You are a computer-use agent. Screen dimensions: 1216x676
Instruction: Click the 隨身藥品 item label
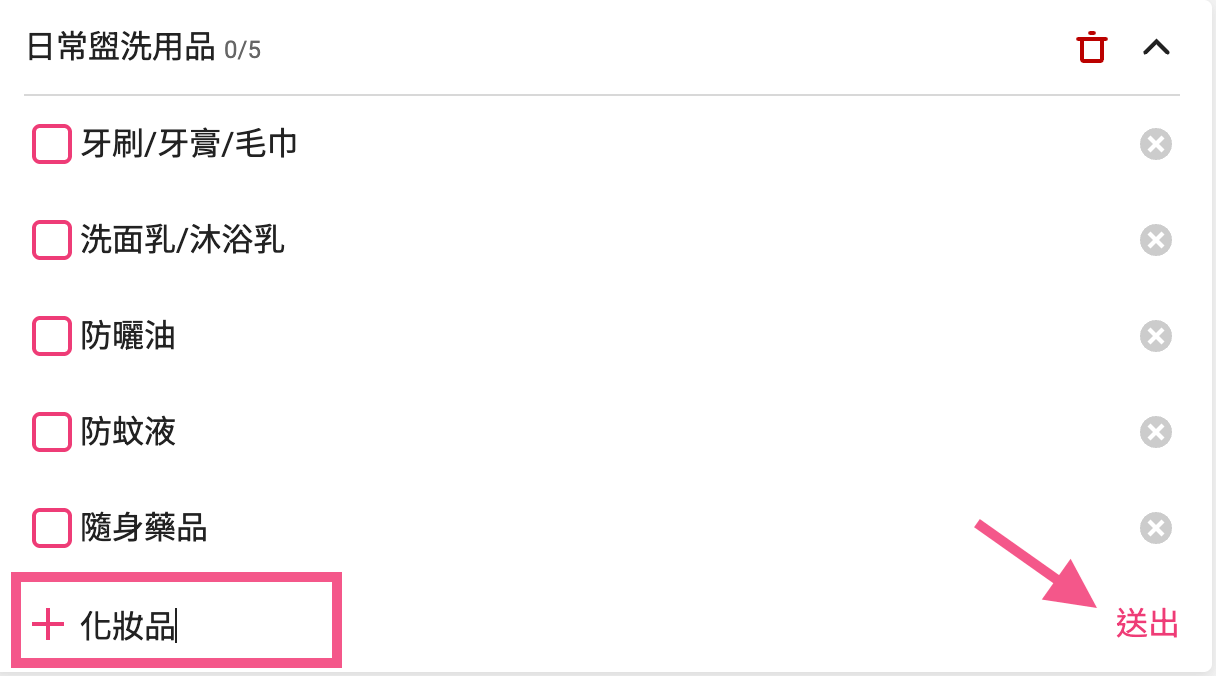[144, 528]
